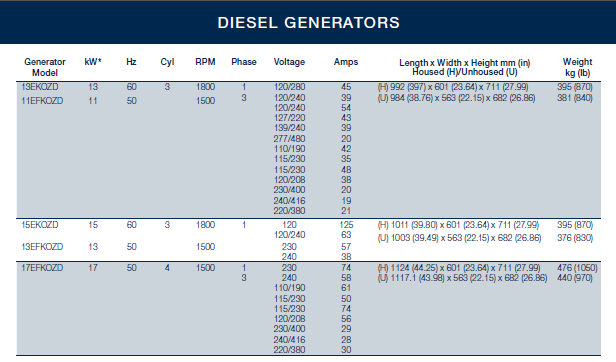Click the amps value 56

pyautogui.click(x=346, y=319)
